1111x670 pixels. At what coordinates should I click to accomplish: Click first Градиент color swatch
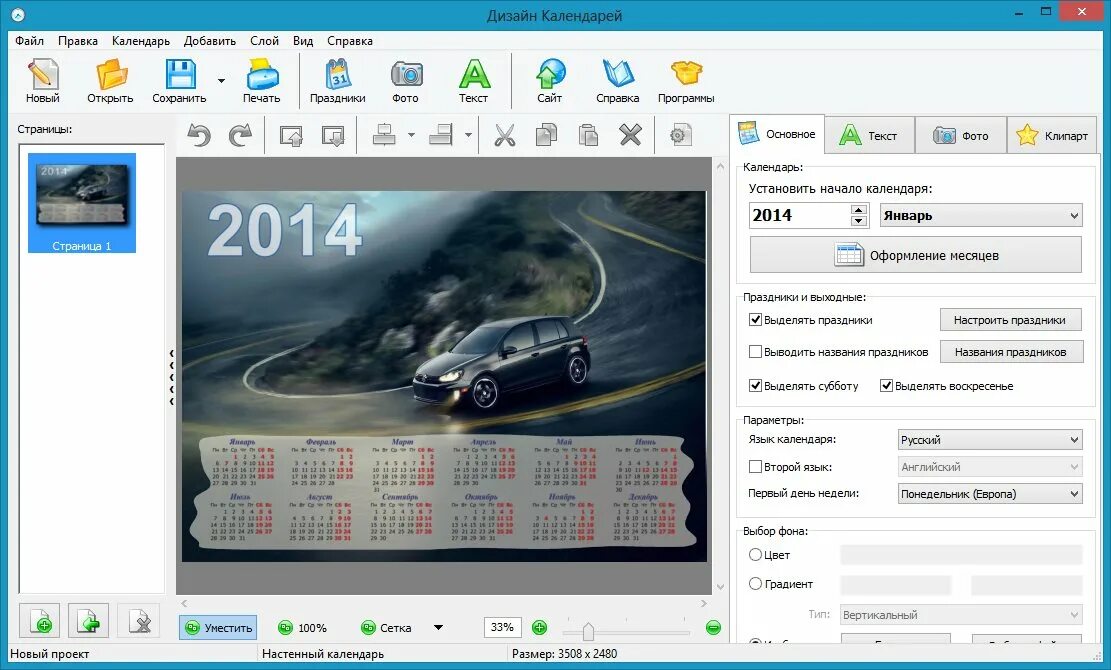pyautogui.click(x=896, y=584)
